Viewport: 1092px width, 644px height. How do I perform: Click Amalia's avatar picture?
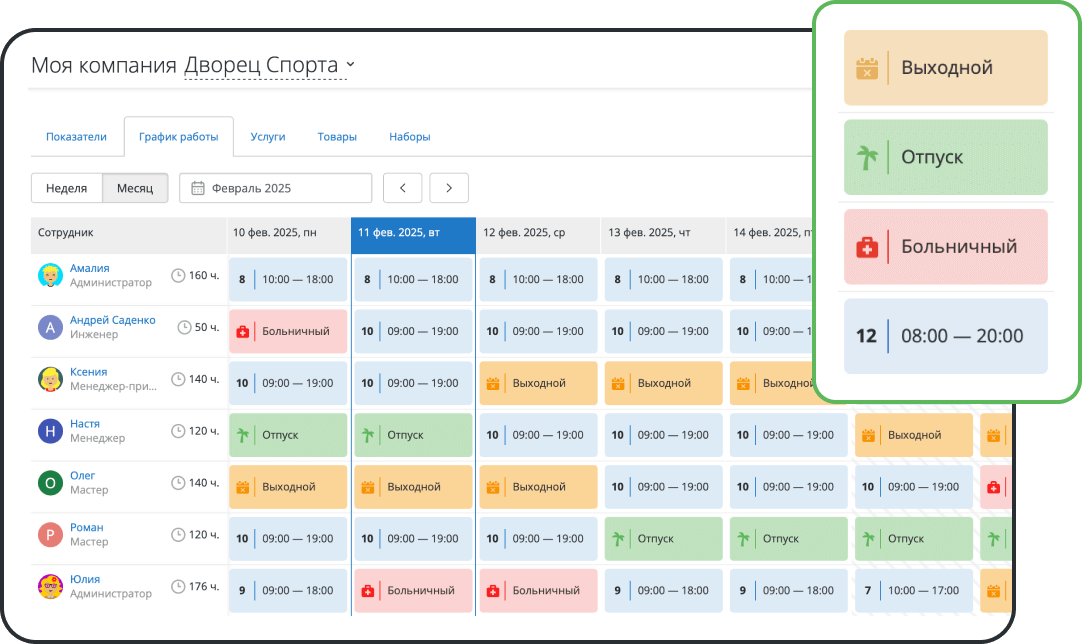(50, 275)
